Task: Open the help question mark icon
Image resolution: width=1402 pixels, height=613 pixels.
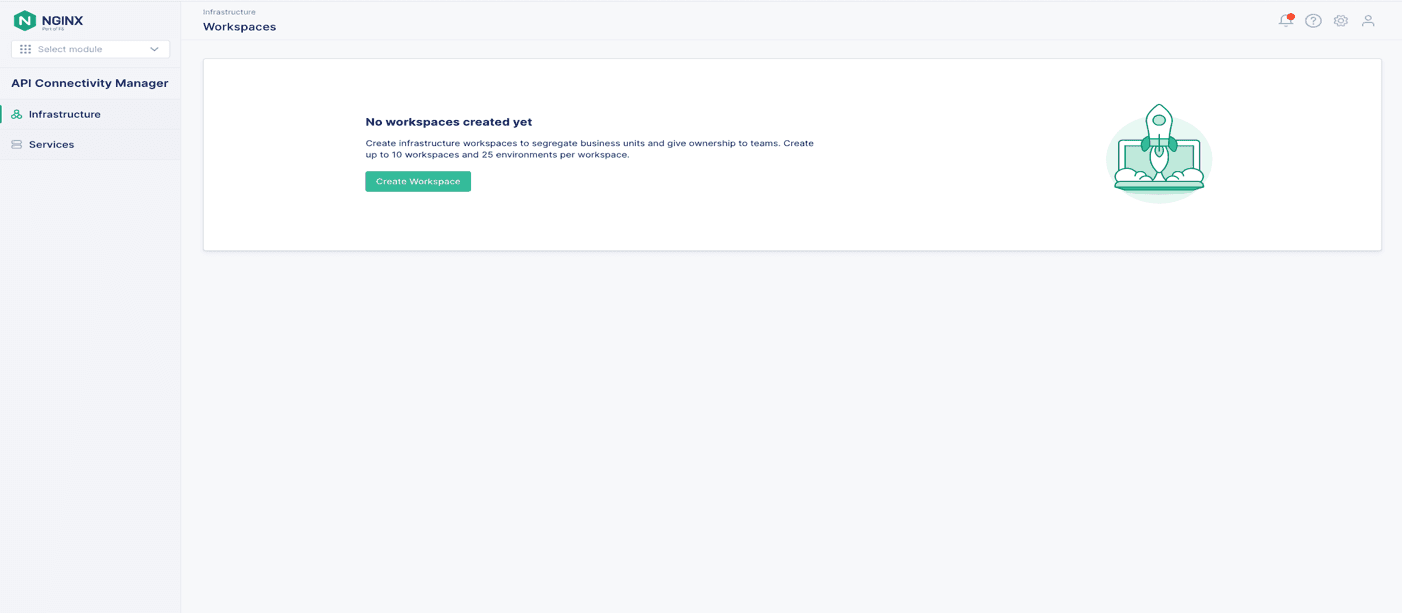Action: pos(1313,21)
